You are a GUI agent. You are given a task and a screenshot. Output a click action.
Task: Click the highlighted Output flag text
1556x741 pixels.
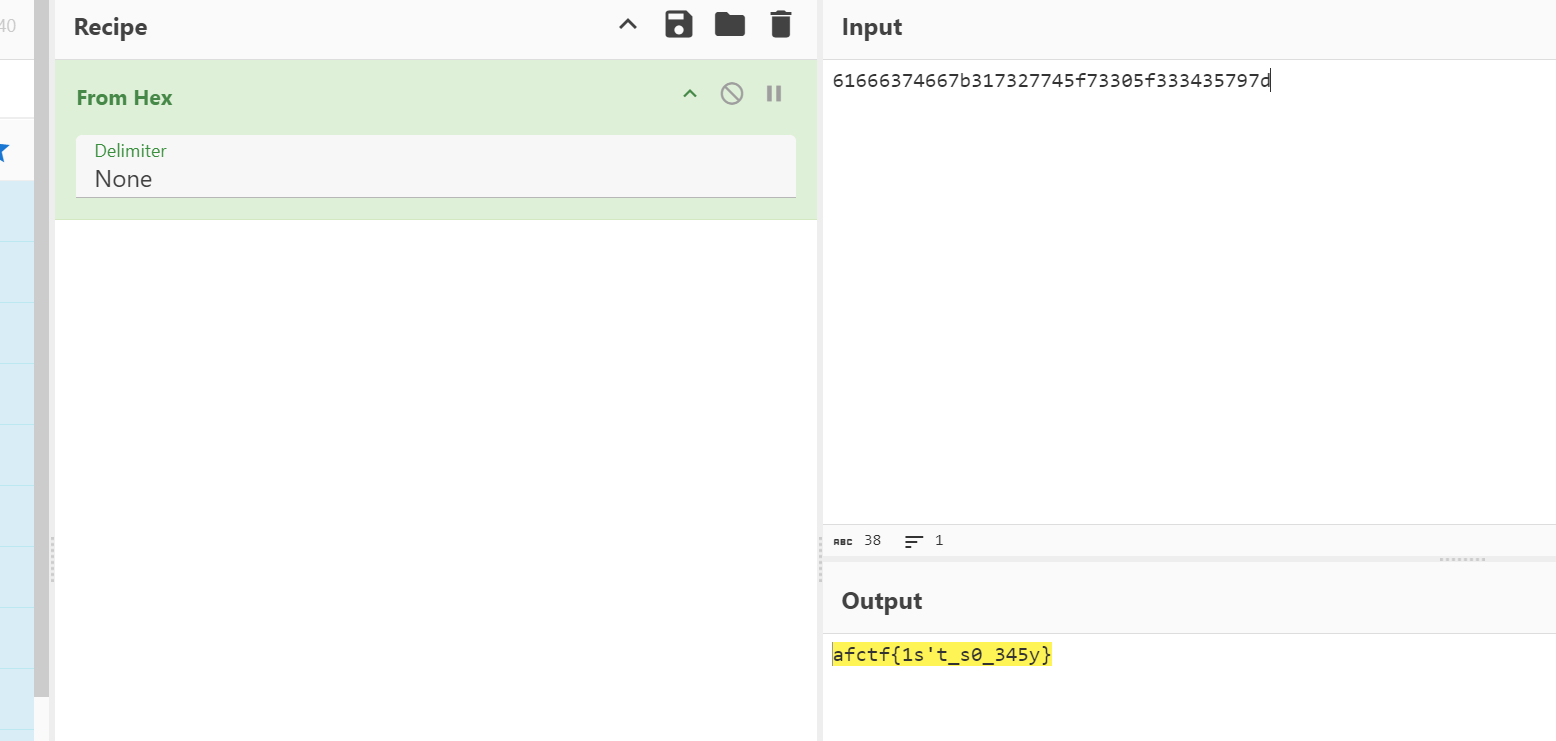point(942,655)
